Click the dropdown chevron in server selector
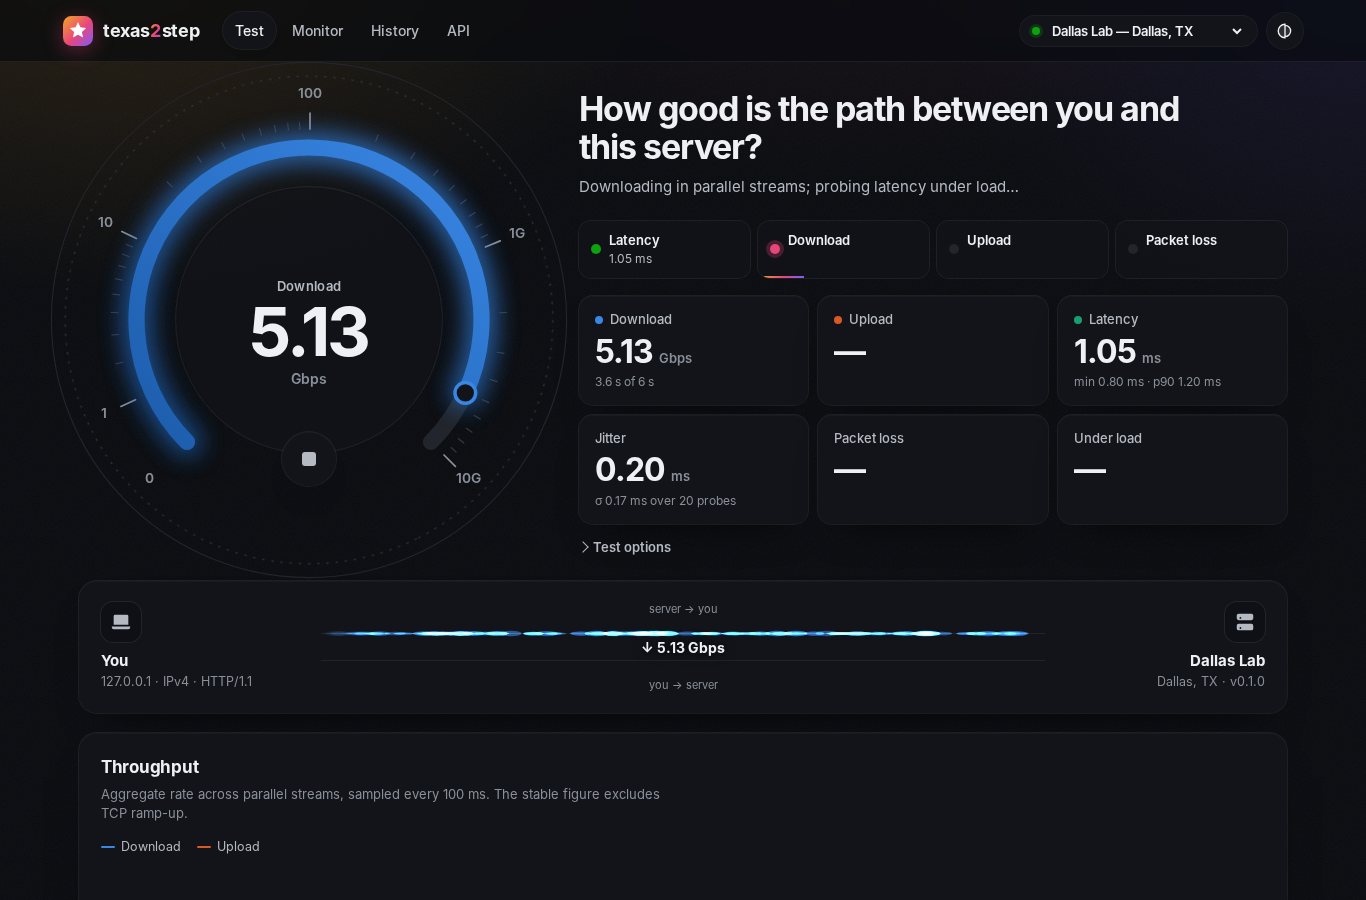1366x900 pixels. tap(1237, 31)
